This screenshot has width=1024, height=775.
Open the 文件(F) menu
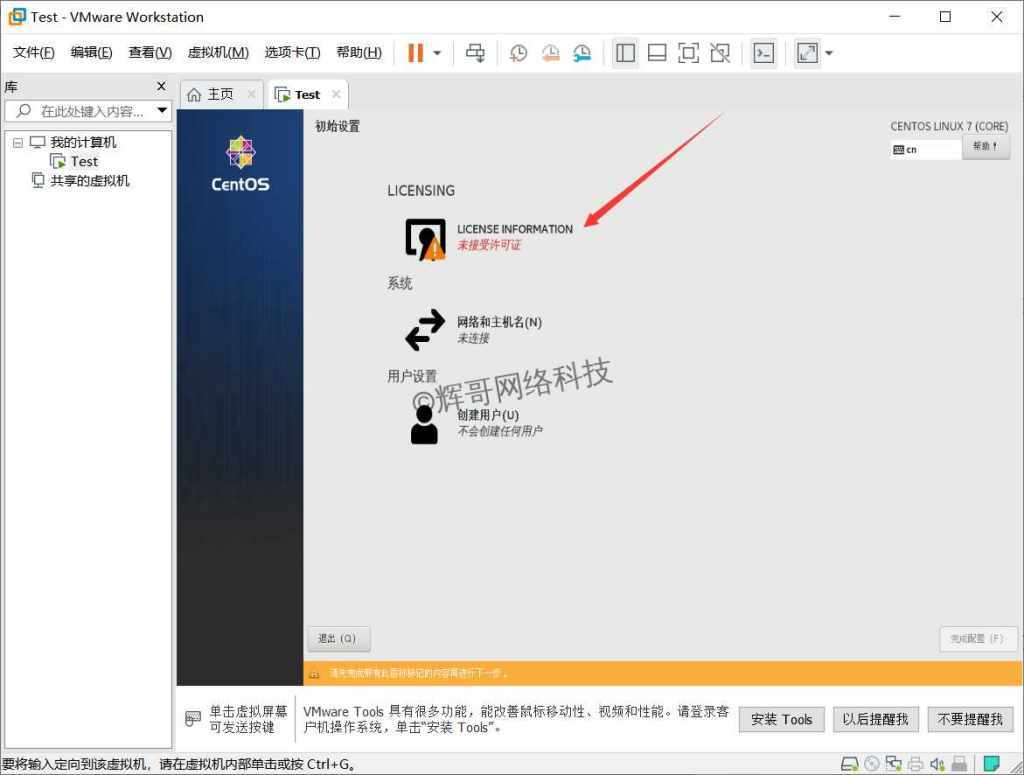33,53
